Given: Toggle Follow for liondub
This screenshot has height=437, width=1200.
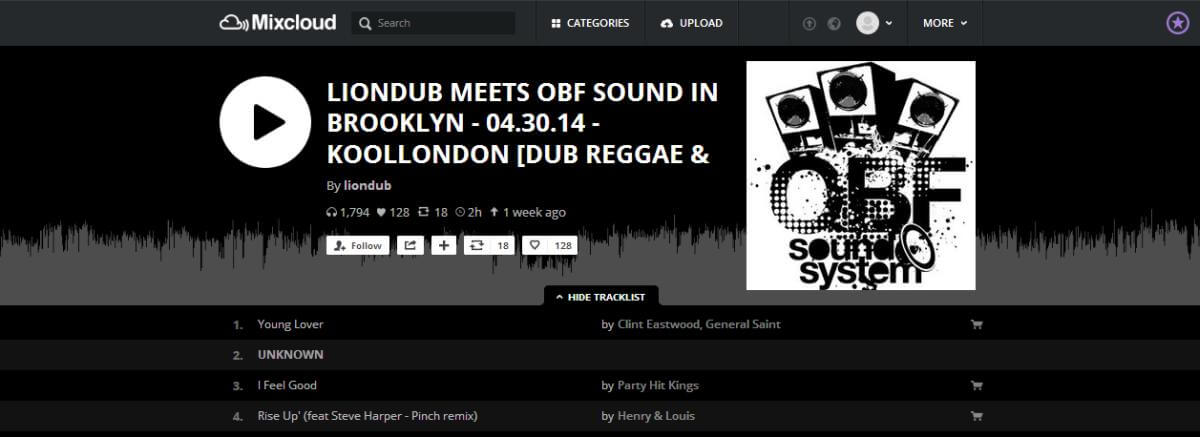Looking at the screenshot, I should pyautogui.click(x=358, y=245).
